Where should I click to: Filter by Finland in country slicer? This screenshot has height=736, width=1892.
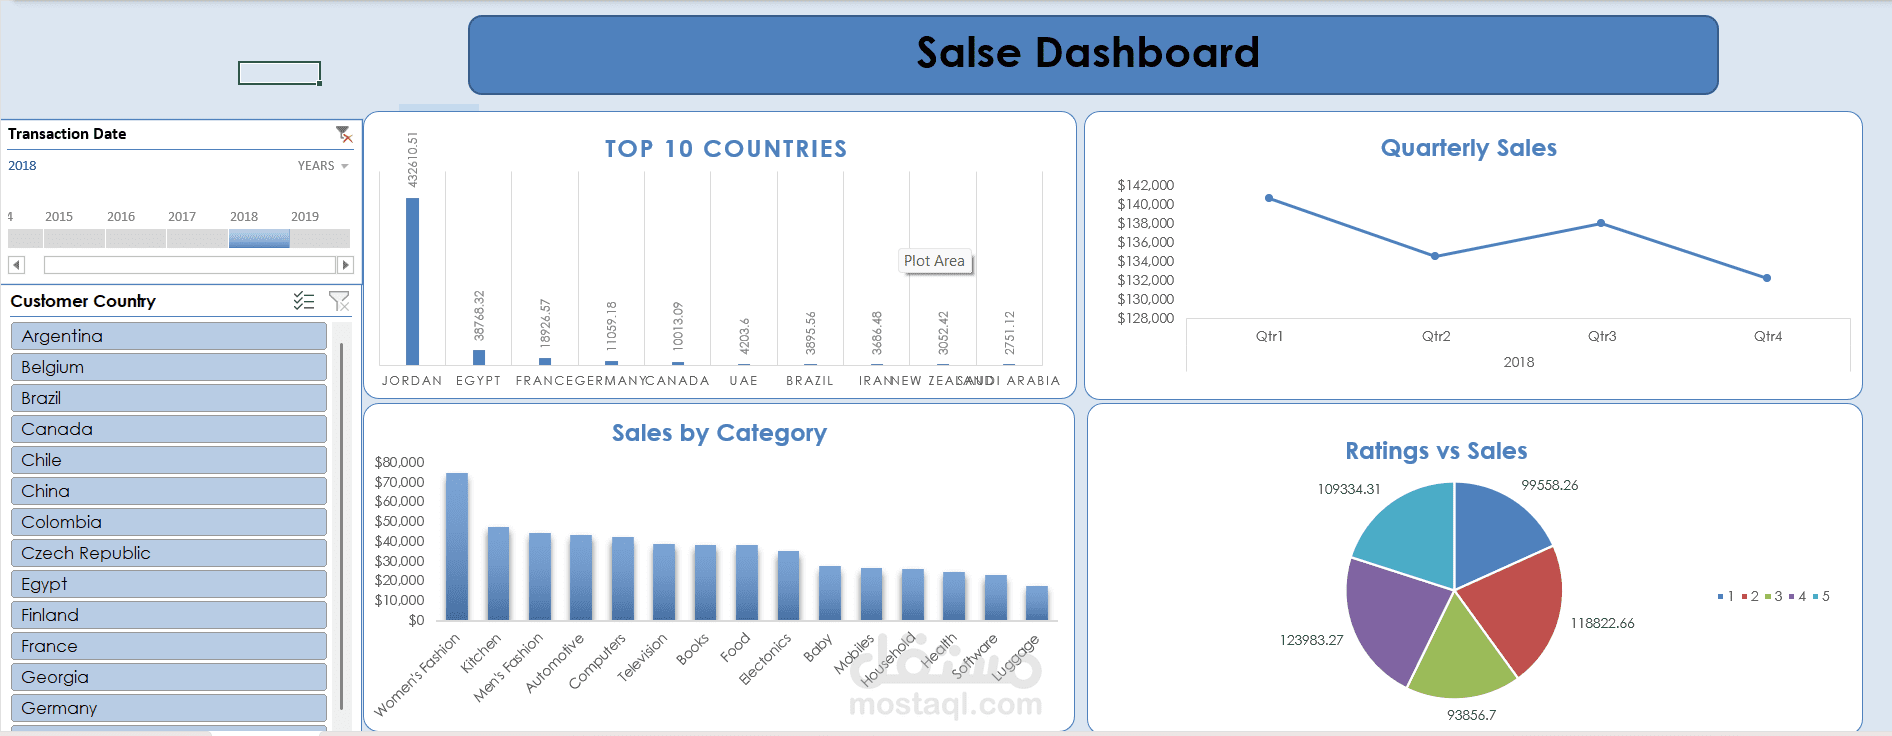coord(169,615)
